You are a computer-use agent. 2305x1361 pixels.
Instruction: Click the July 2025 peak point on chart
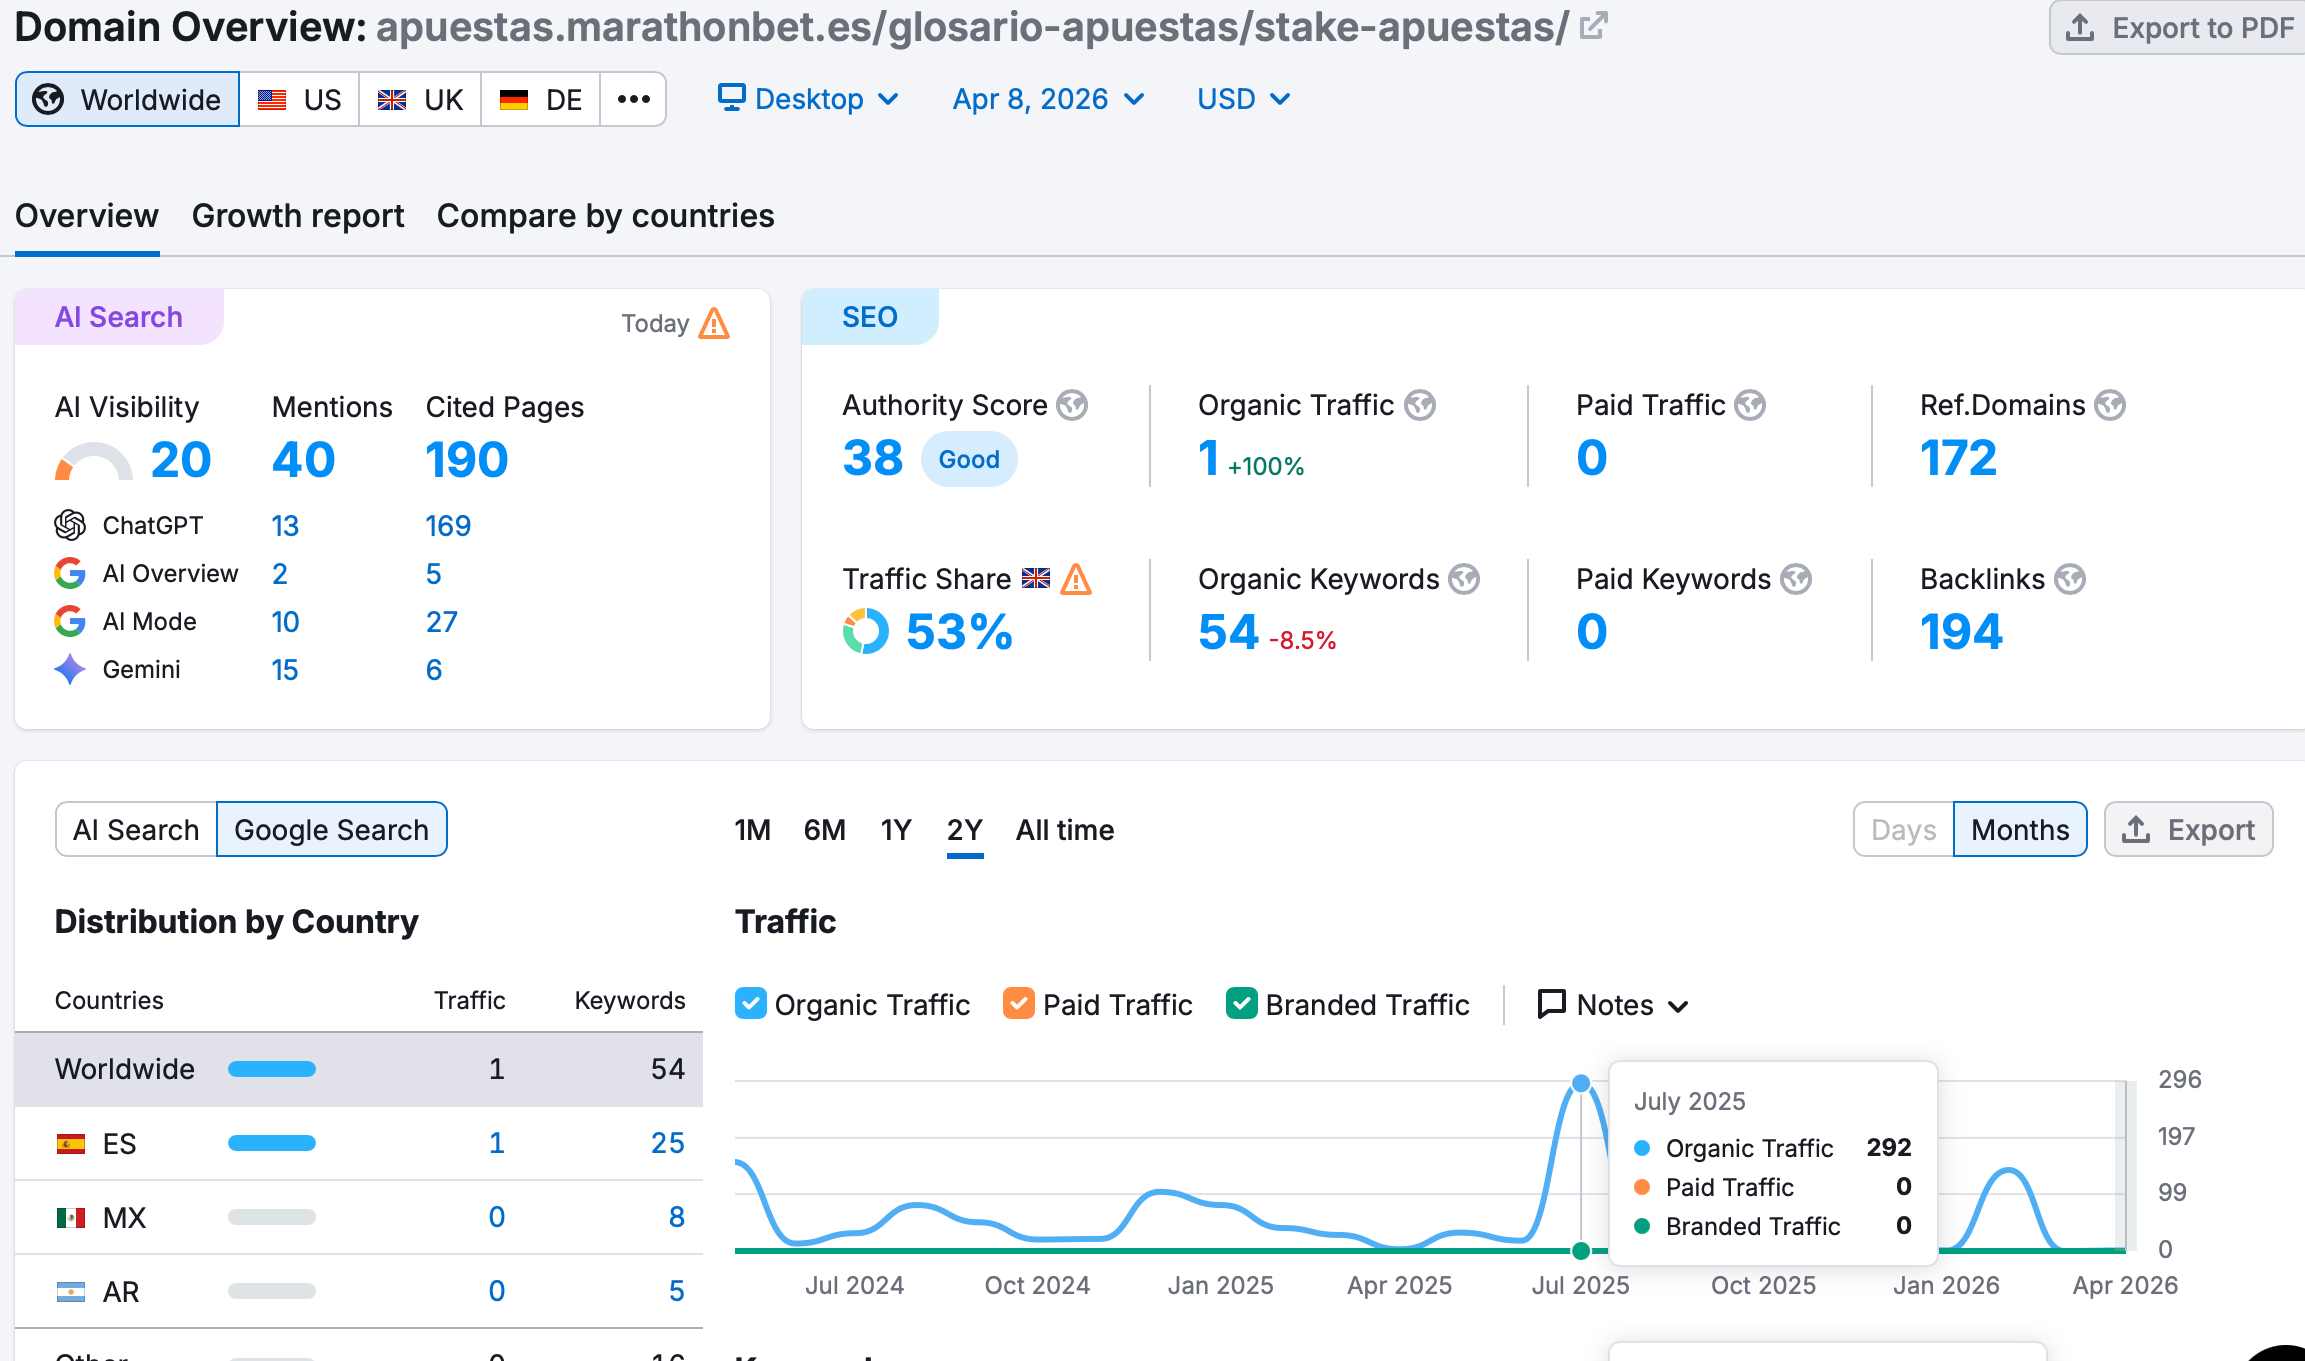(1580, 1083)
